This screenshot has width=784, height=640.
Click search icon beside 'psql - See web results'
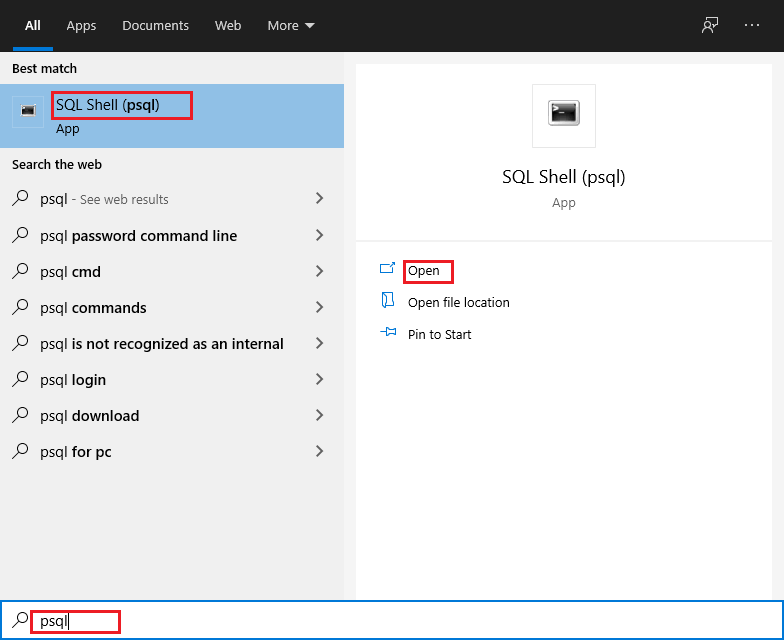(20, 198)
